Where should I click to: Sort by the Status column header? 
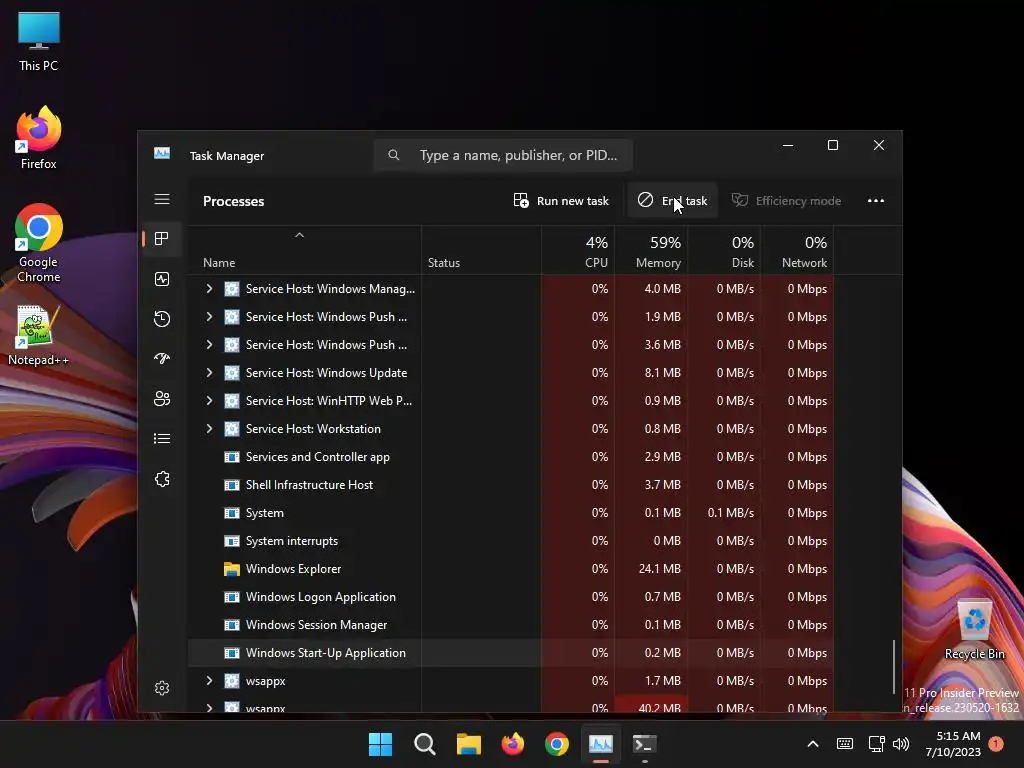tap(481, 251)
